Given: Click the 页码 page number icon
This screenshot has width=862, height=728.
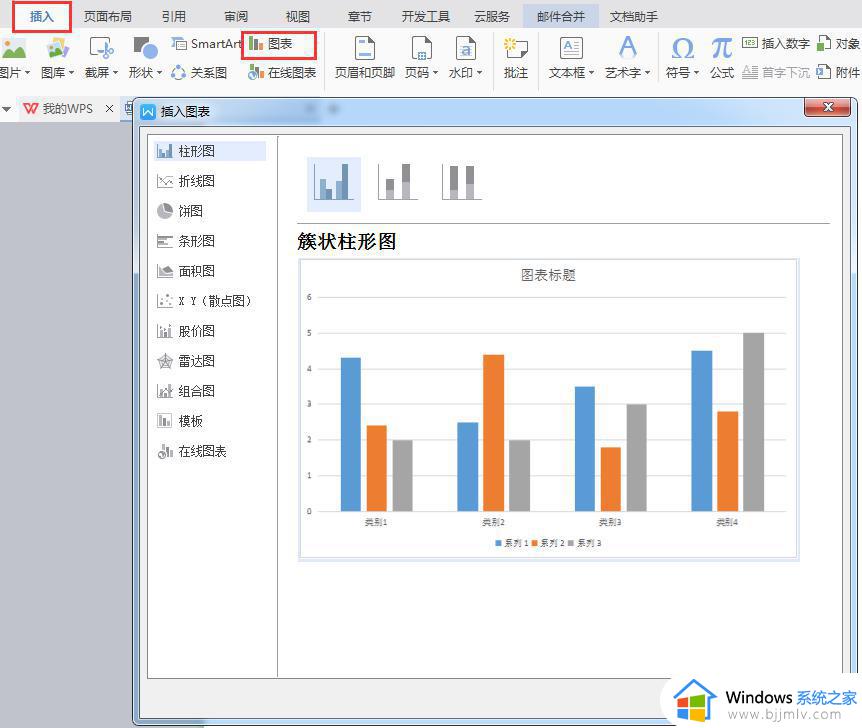Looking at the screenshot, I should pyautogui.click(x=422, y=48).
